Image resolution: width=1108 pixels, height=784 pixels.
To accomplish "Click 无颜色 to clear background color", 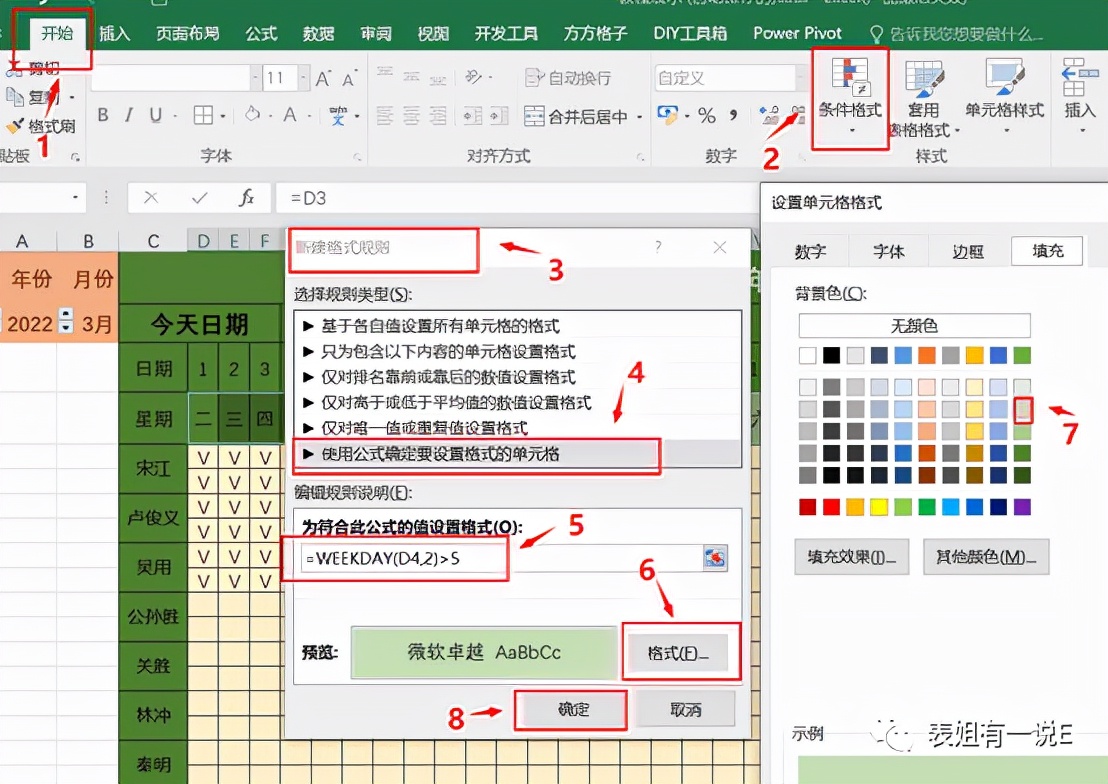I will click(913, 326).
